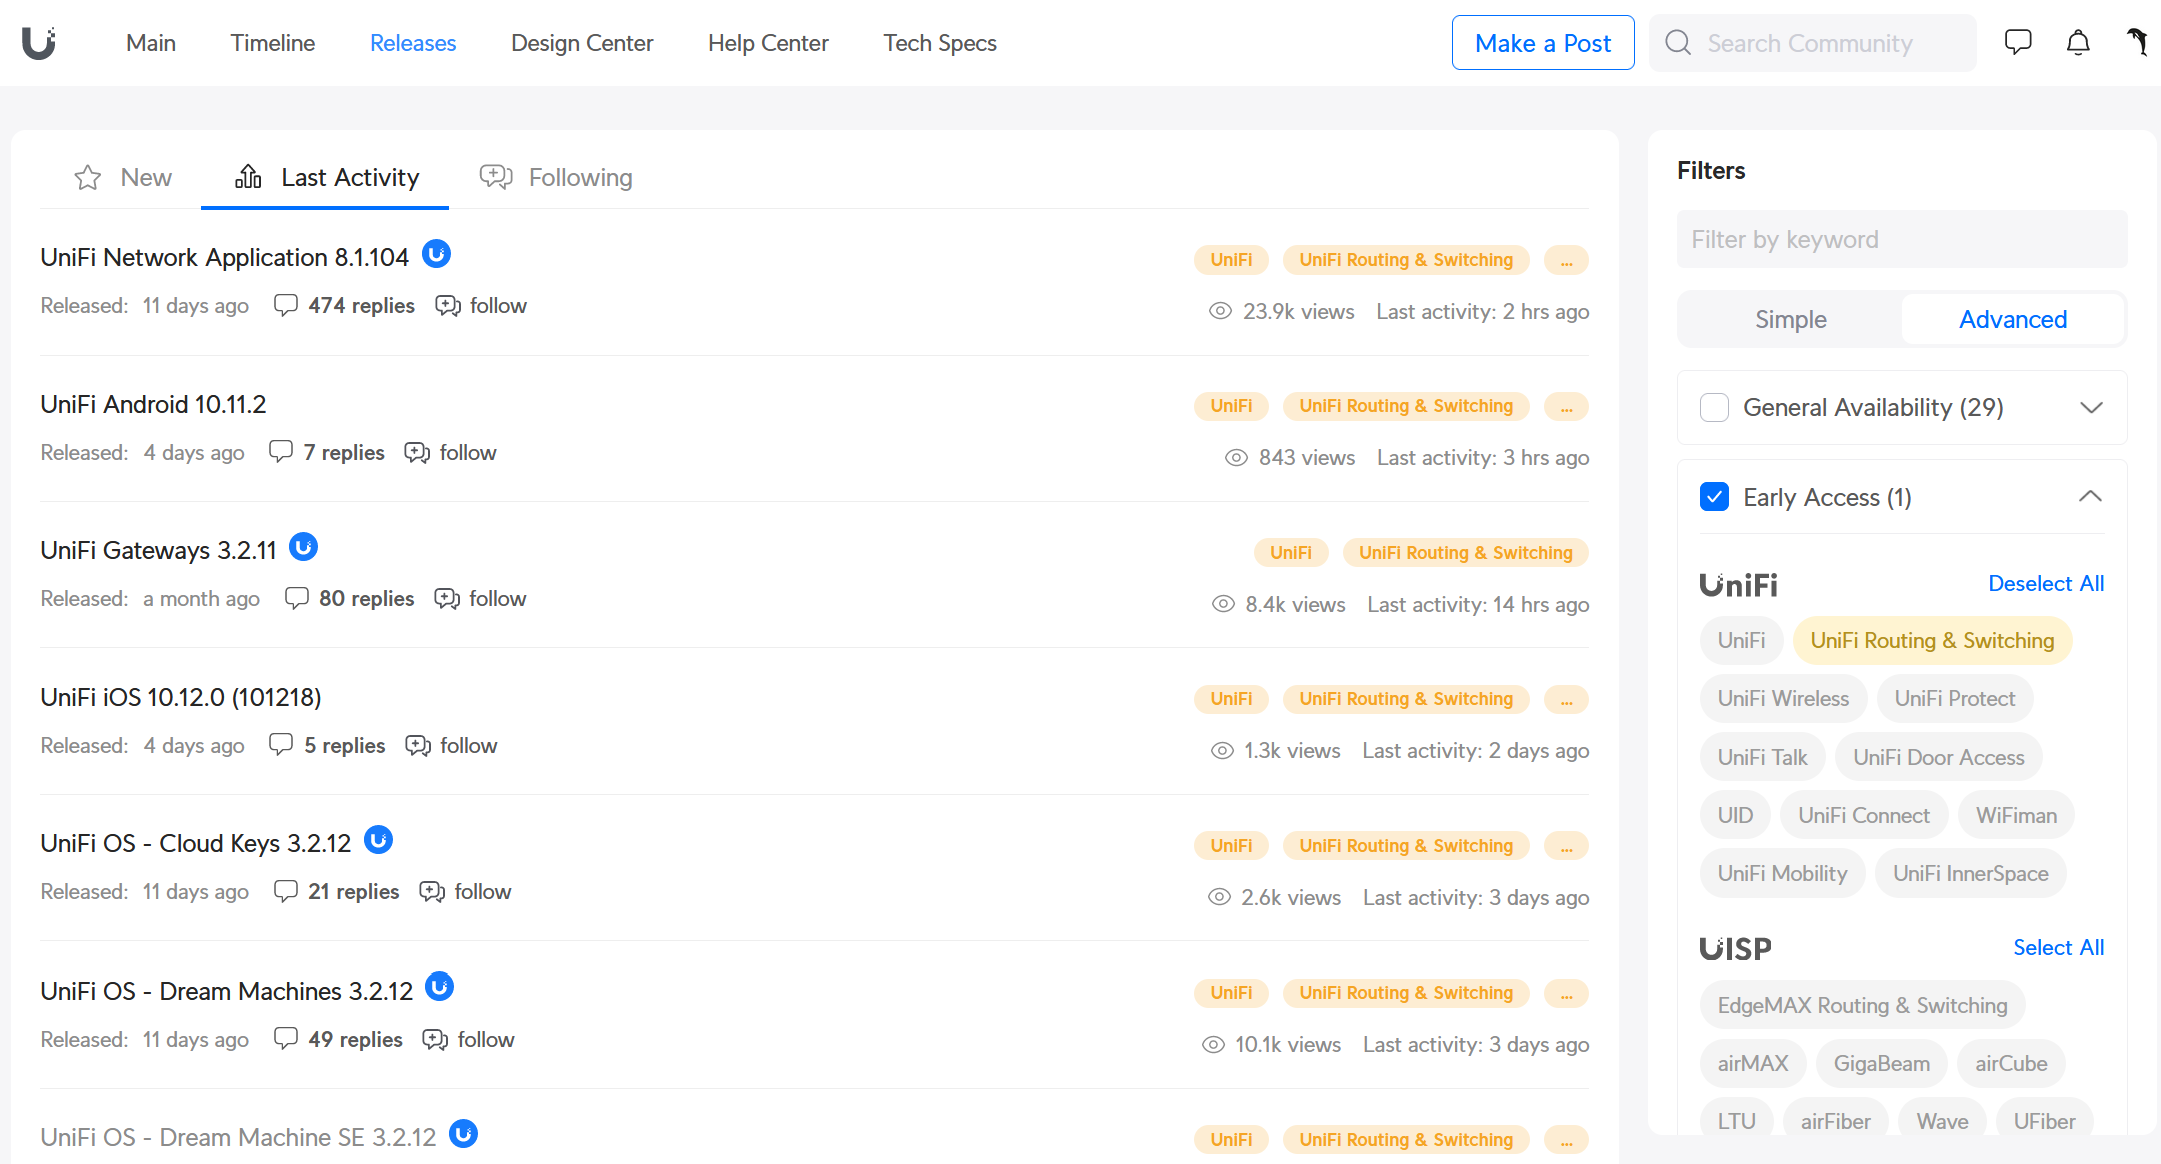This screenshot has width=2161, height=1164.
Task: Open the user profile avatar
Action: (2136, 42)
